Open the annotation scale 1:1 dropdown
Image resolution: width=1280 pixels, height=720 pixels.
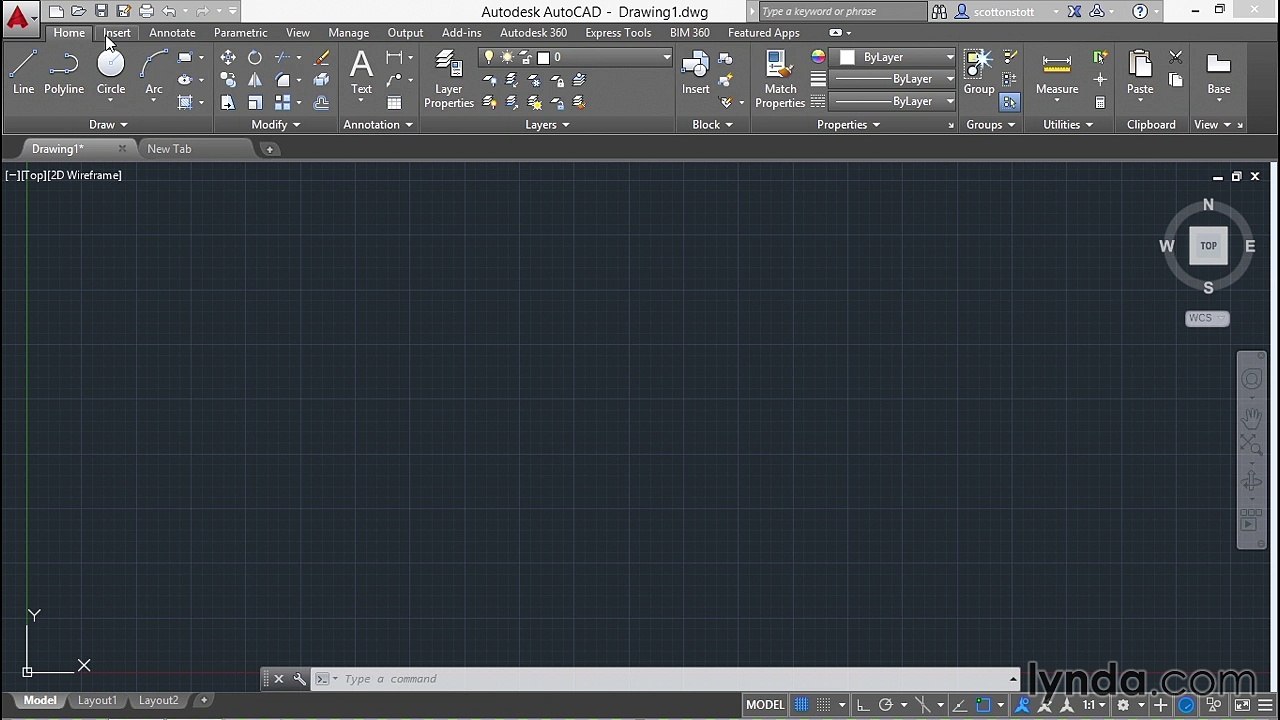pyautogui.click(x=1092, y=705)
